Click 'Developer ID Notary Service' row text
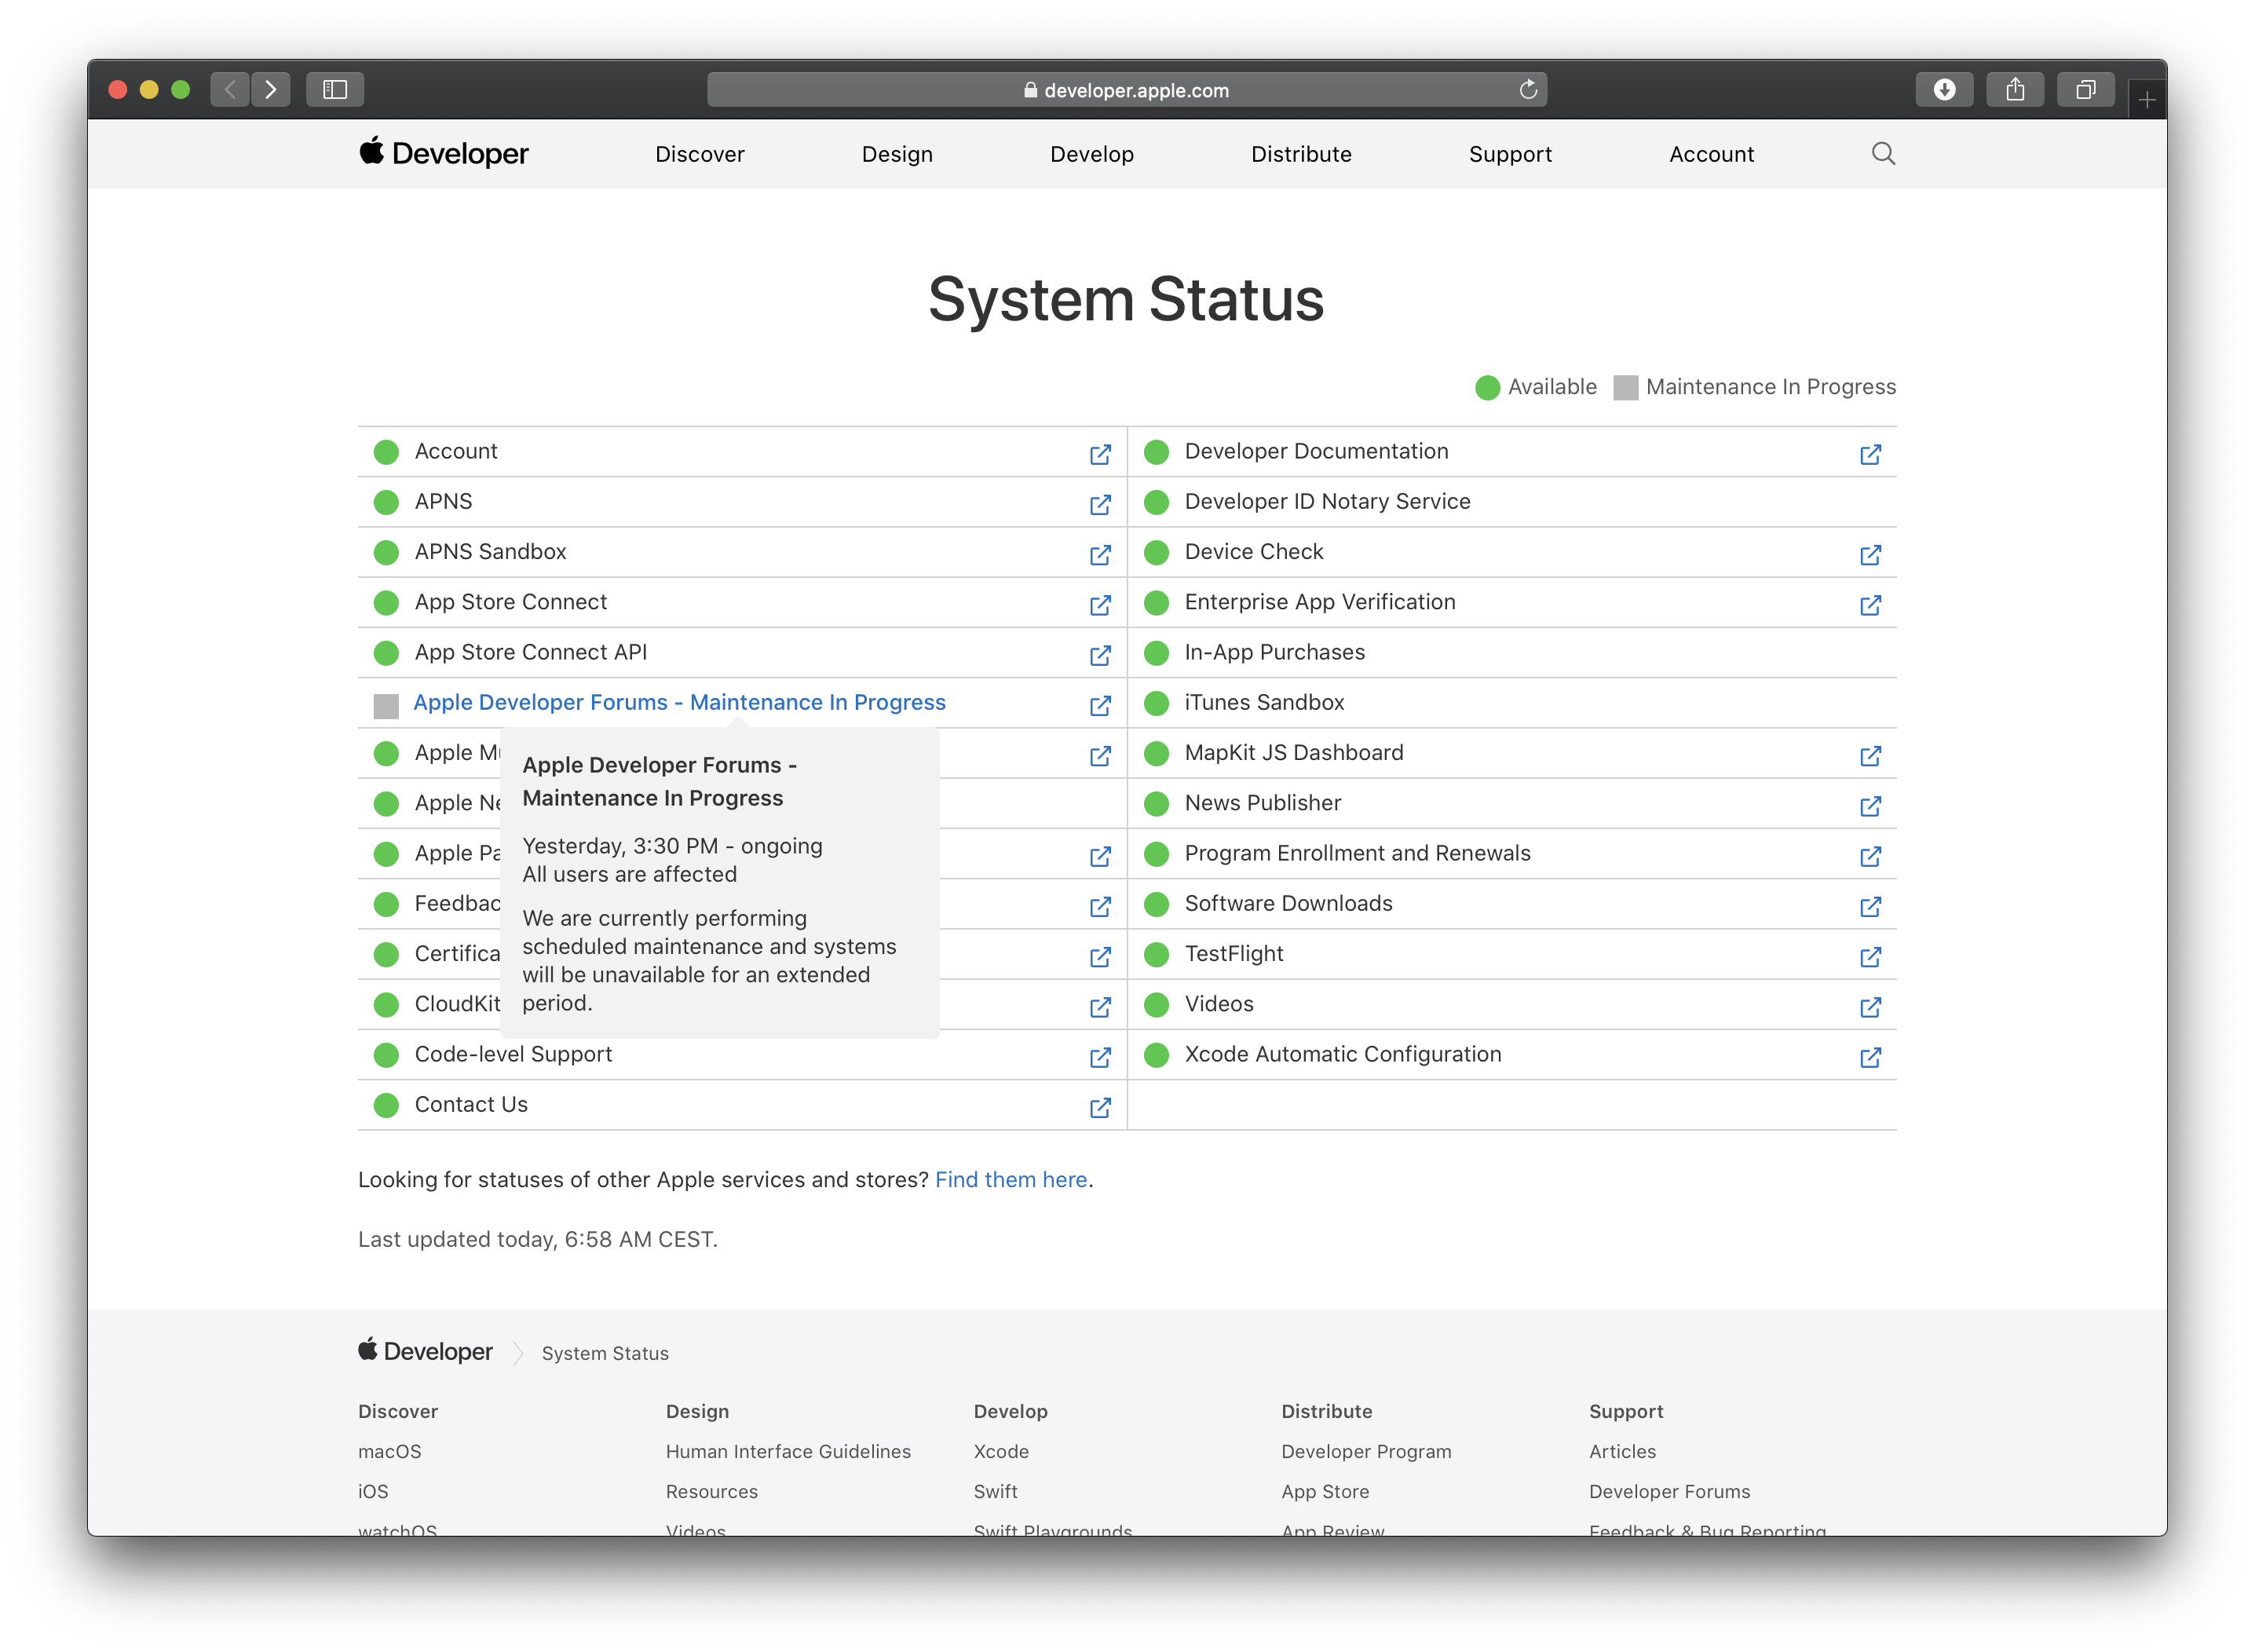2255x1652 pixels. point(1327,501)
